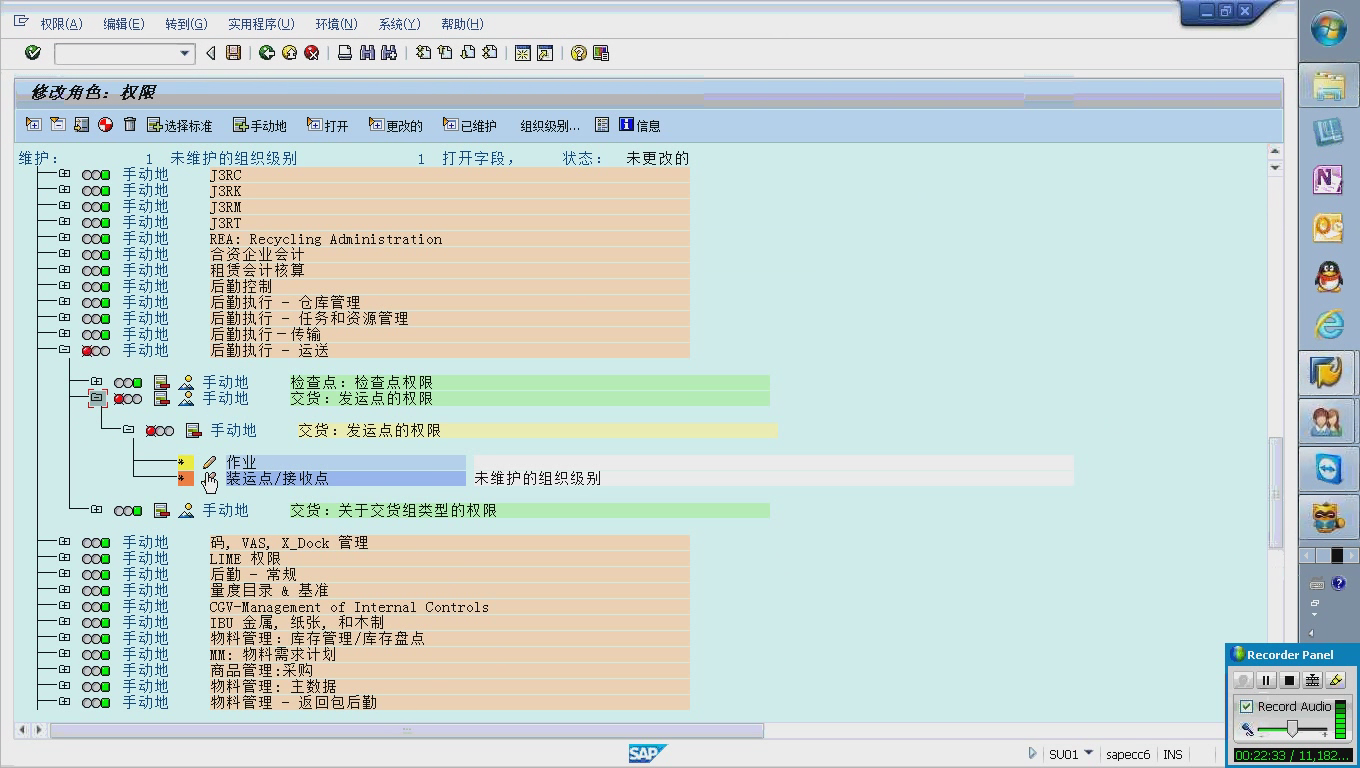Open TeamViewer from the taskbar
Screen dimensions: 1360x768
pos(1328,469)
